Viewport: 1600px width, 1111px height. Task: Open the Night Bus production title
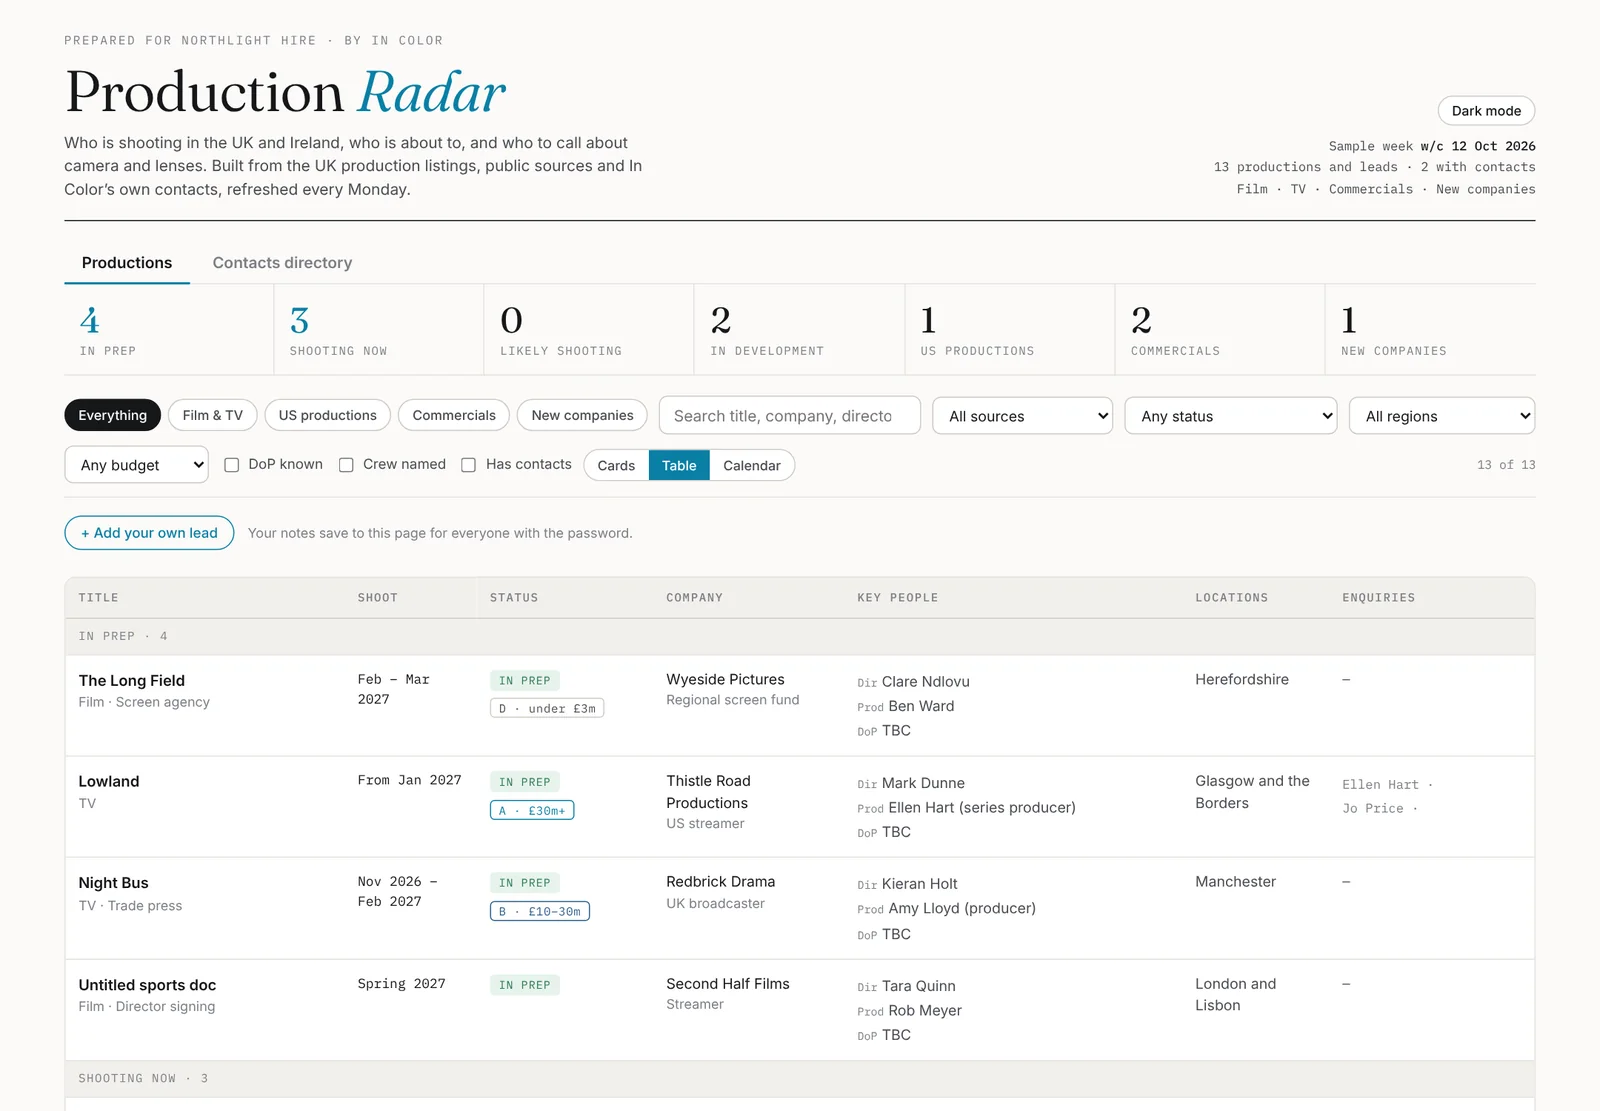point(113,883)
